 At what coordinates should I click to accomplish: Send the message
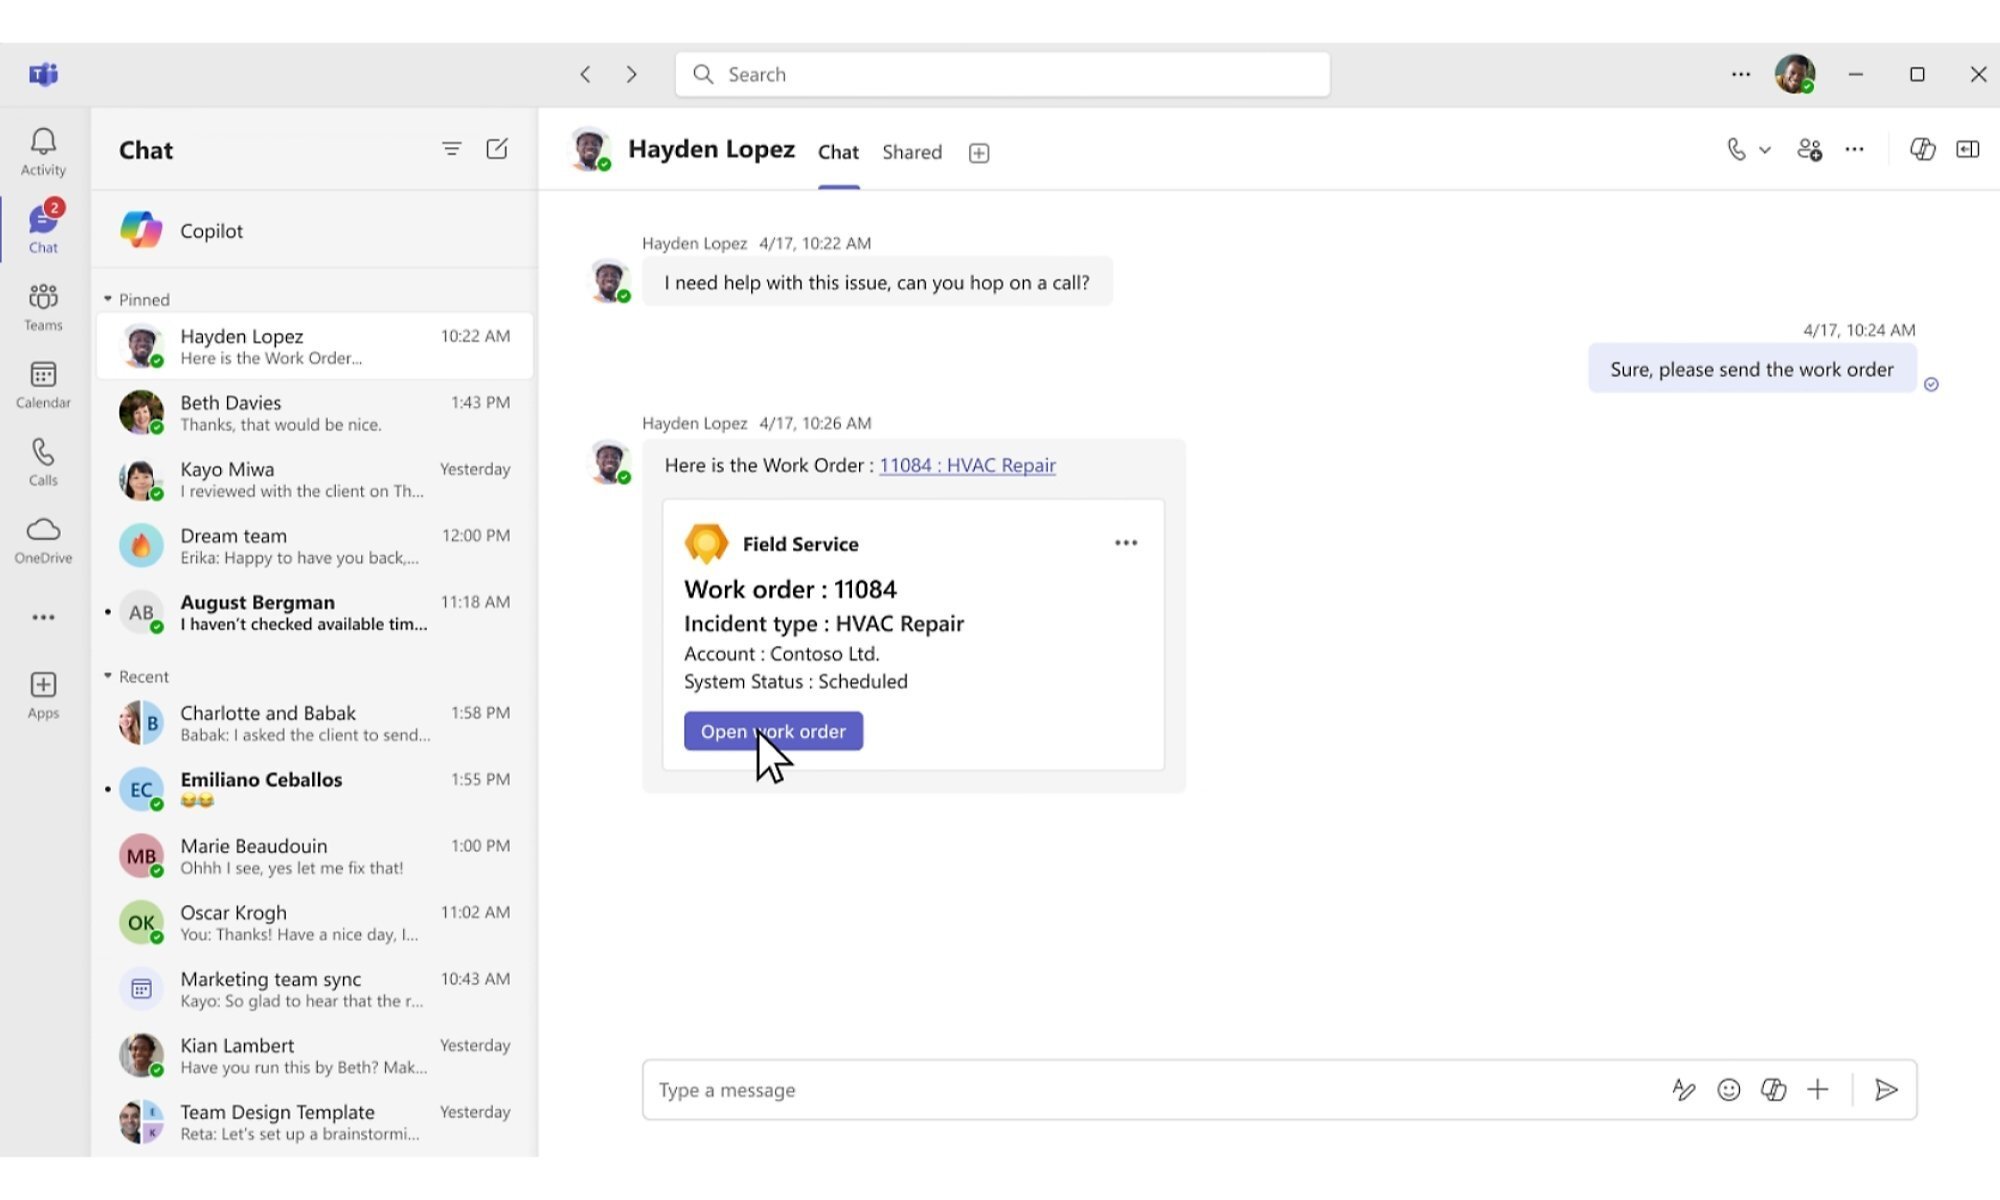click(x=1886, y=1090)
